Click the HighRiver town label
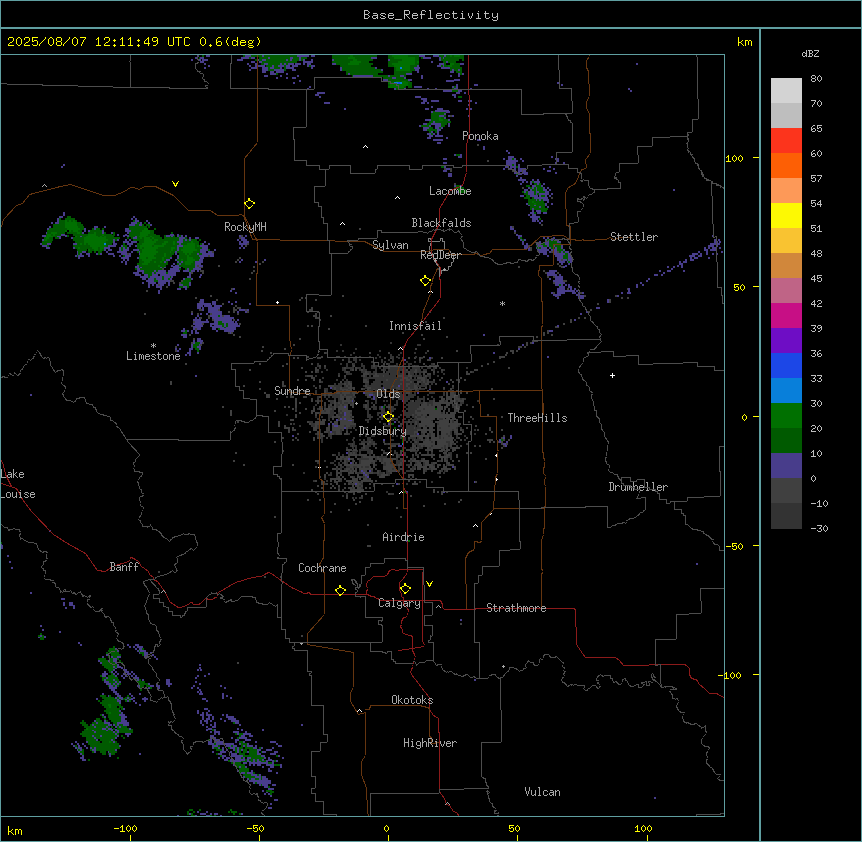 coord(429,743)
